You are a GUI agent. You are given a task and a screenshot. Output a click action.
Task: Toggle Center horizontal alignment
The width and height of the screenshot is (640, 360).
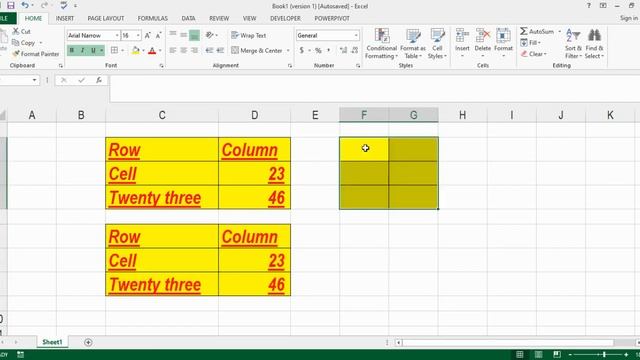click(x=184, y=50)
